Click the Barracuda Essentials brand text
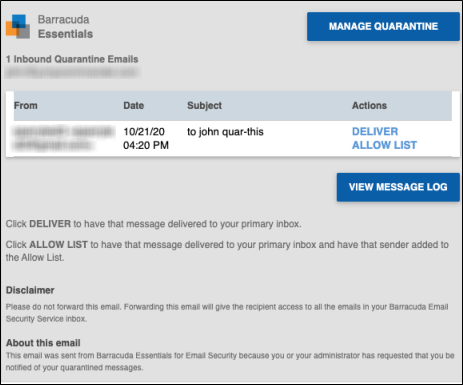Image resolution: width=463 pixels, height=385 pixels. 65,27
